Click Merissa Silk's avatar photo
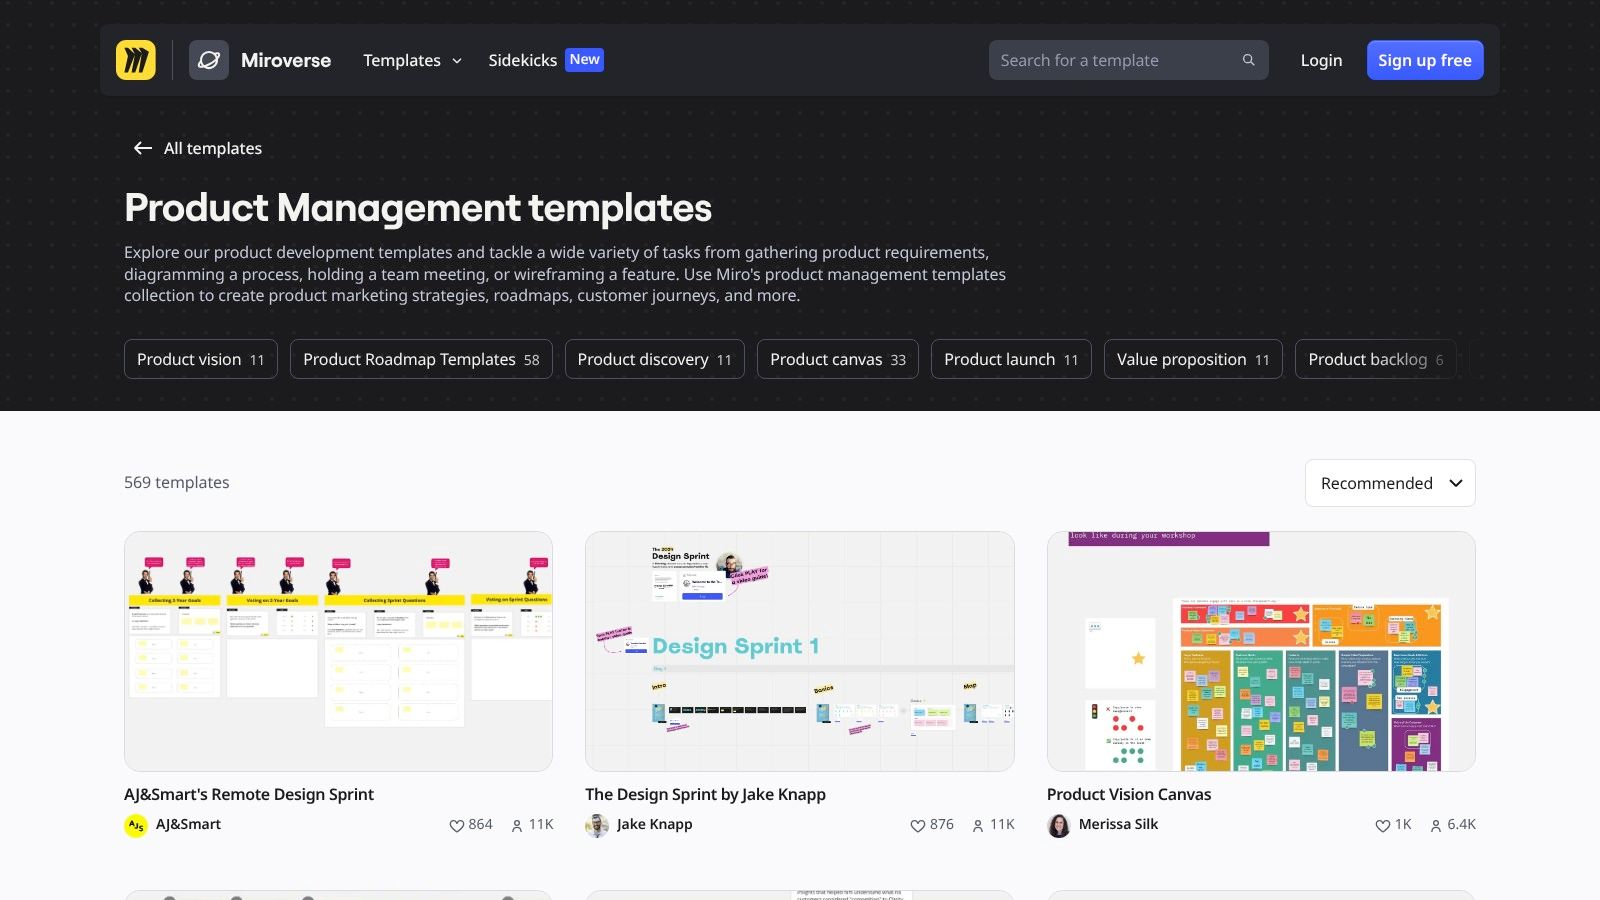This screenshot has height=900, width=1600. 1059,825
